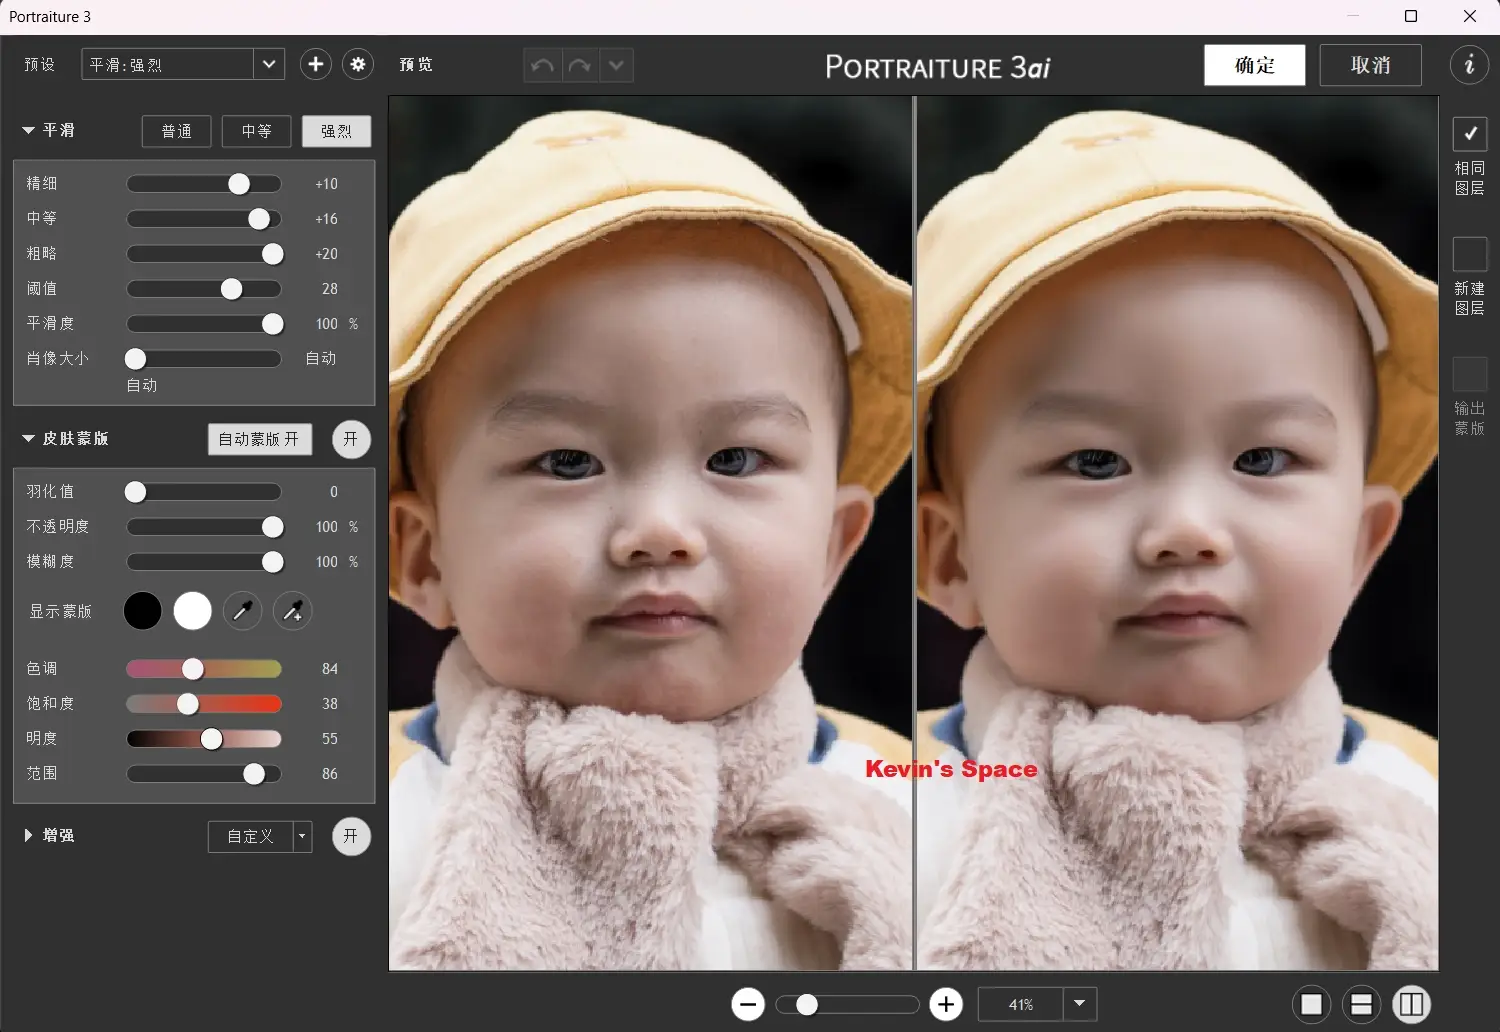Screen dimensions: 1500x1032
Task: Zoom out with the minus button
Action: click(x=748, y=1004)
